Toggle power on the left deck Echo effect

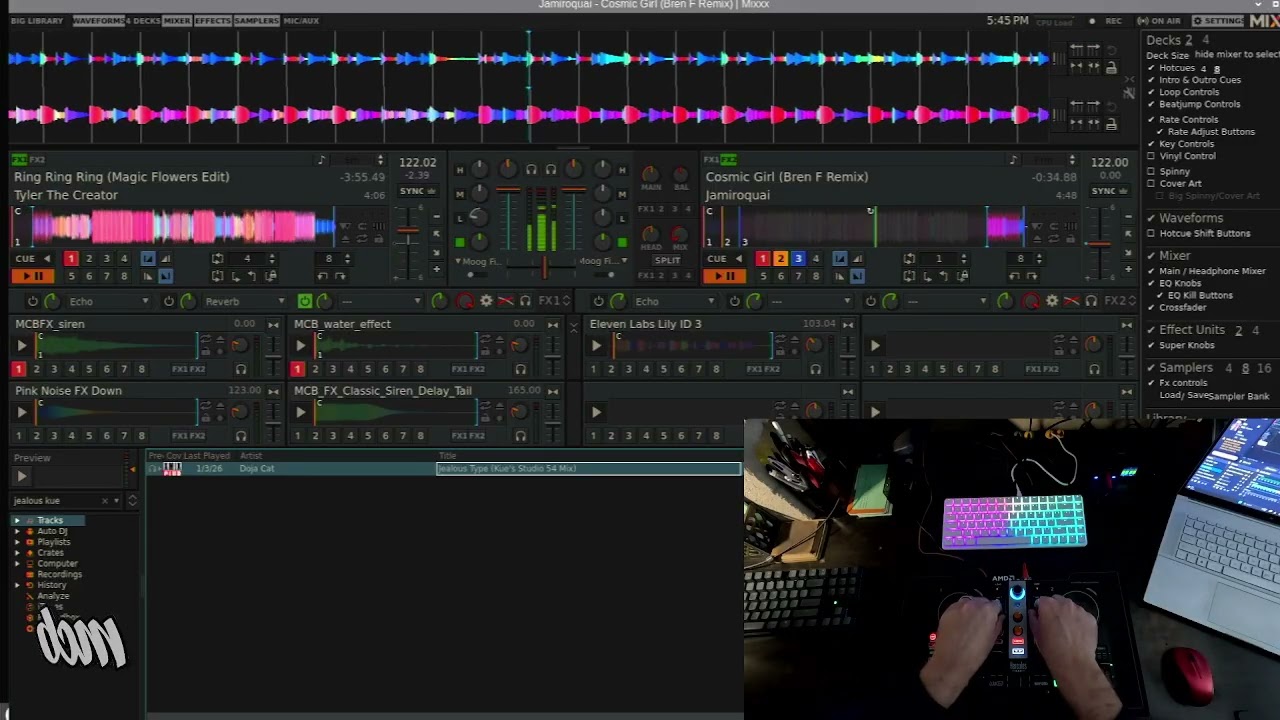click(33, 301)
